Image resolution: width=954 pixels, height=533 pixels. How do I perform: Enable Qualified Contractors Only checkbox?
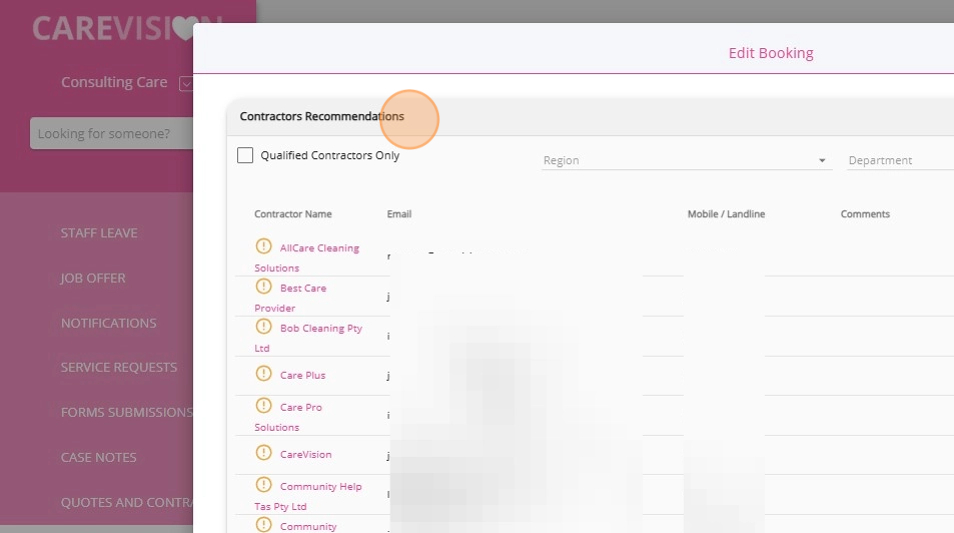(x=245, y=155)
